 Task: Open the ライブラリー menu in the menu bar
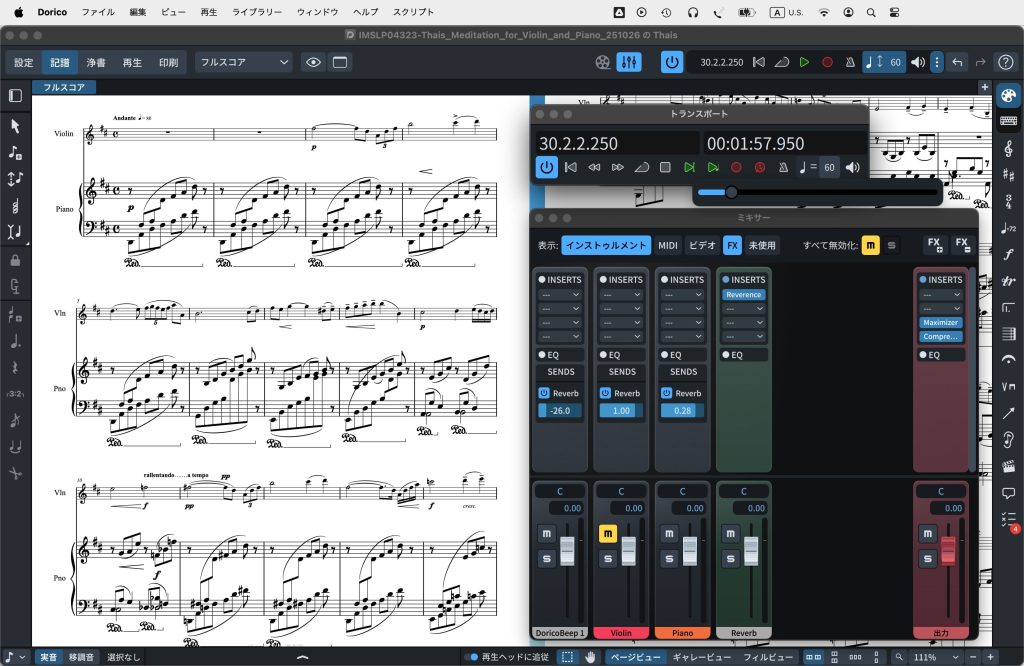click(x=257, y=12)
